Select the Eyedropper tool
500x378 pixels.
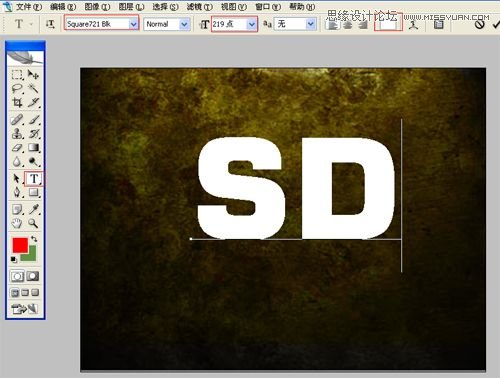[x=33, y=209]
